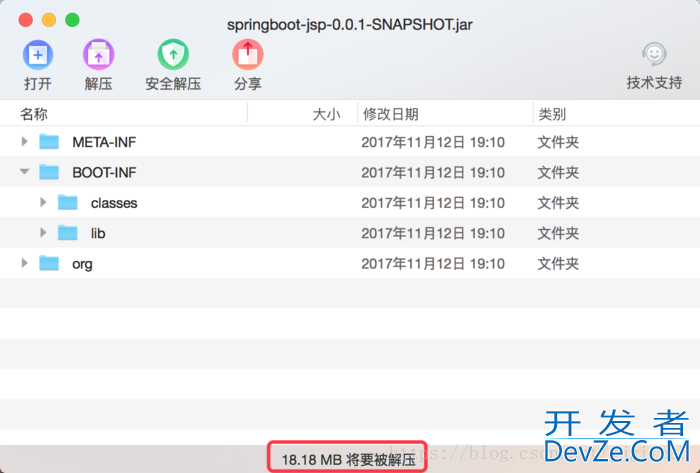Click the modified date of lib

(433, 233)
